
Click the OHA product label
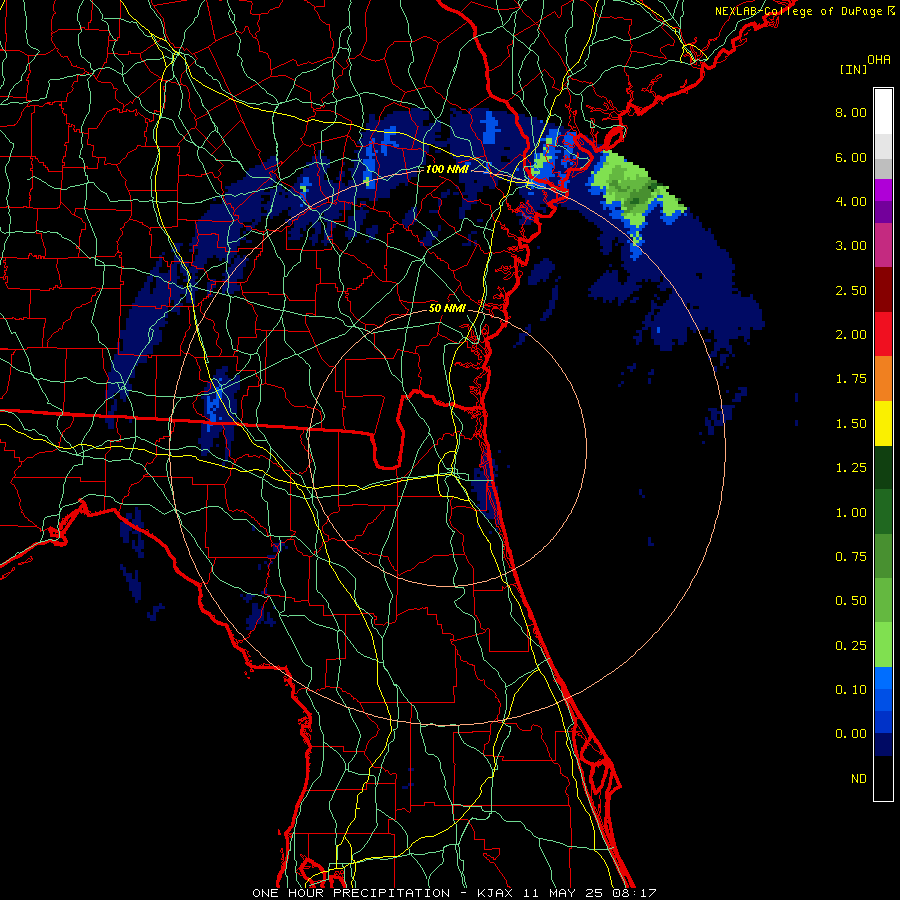point(879,59)
